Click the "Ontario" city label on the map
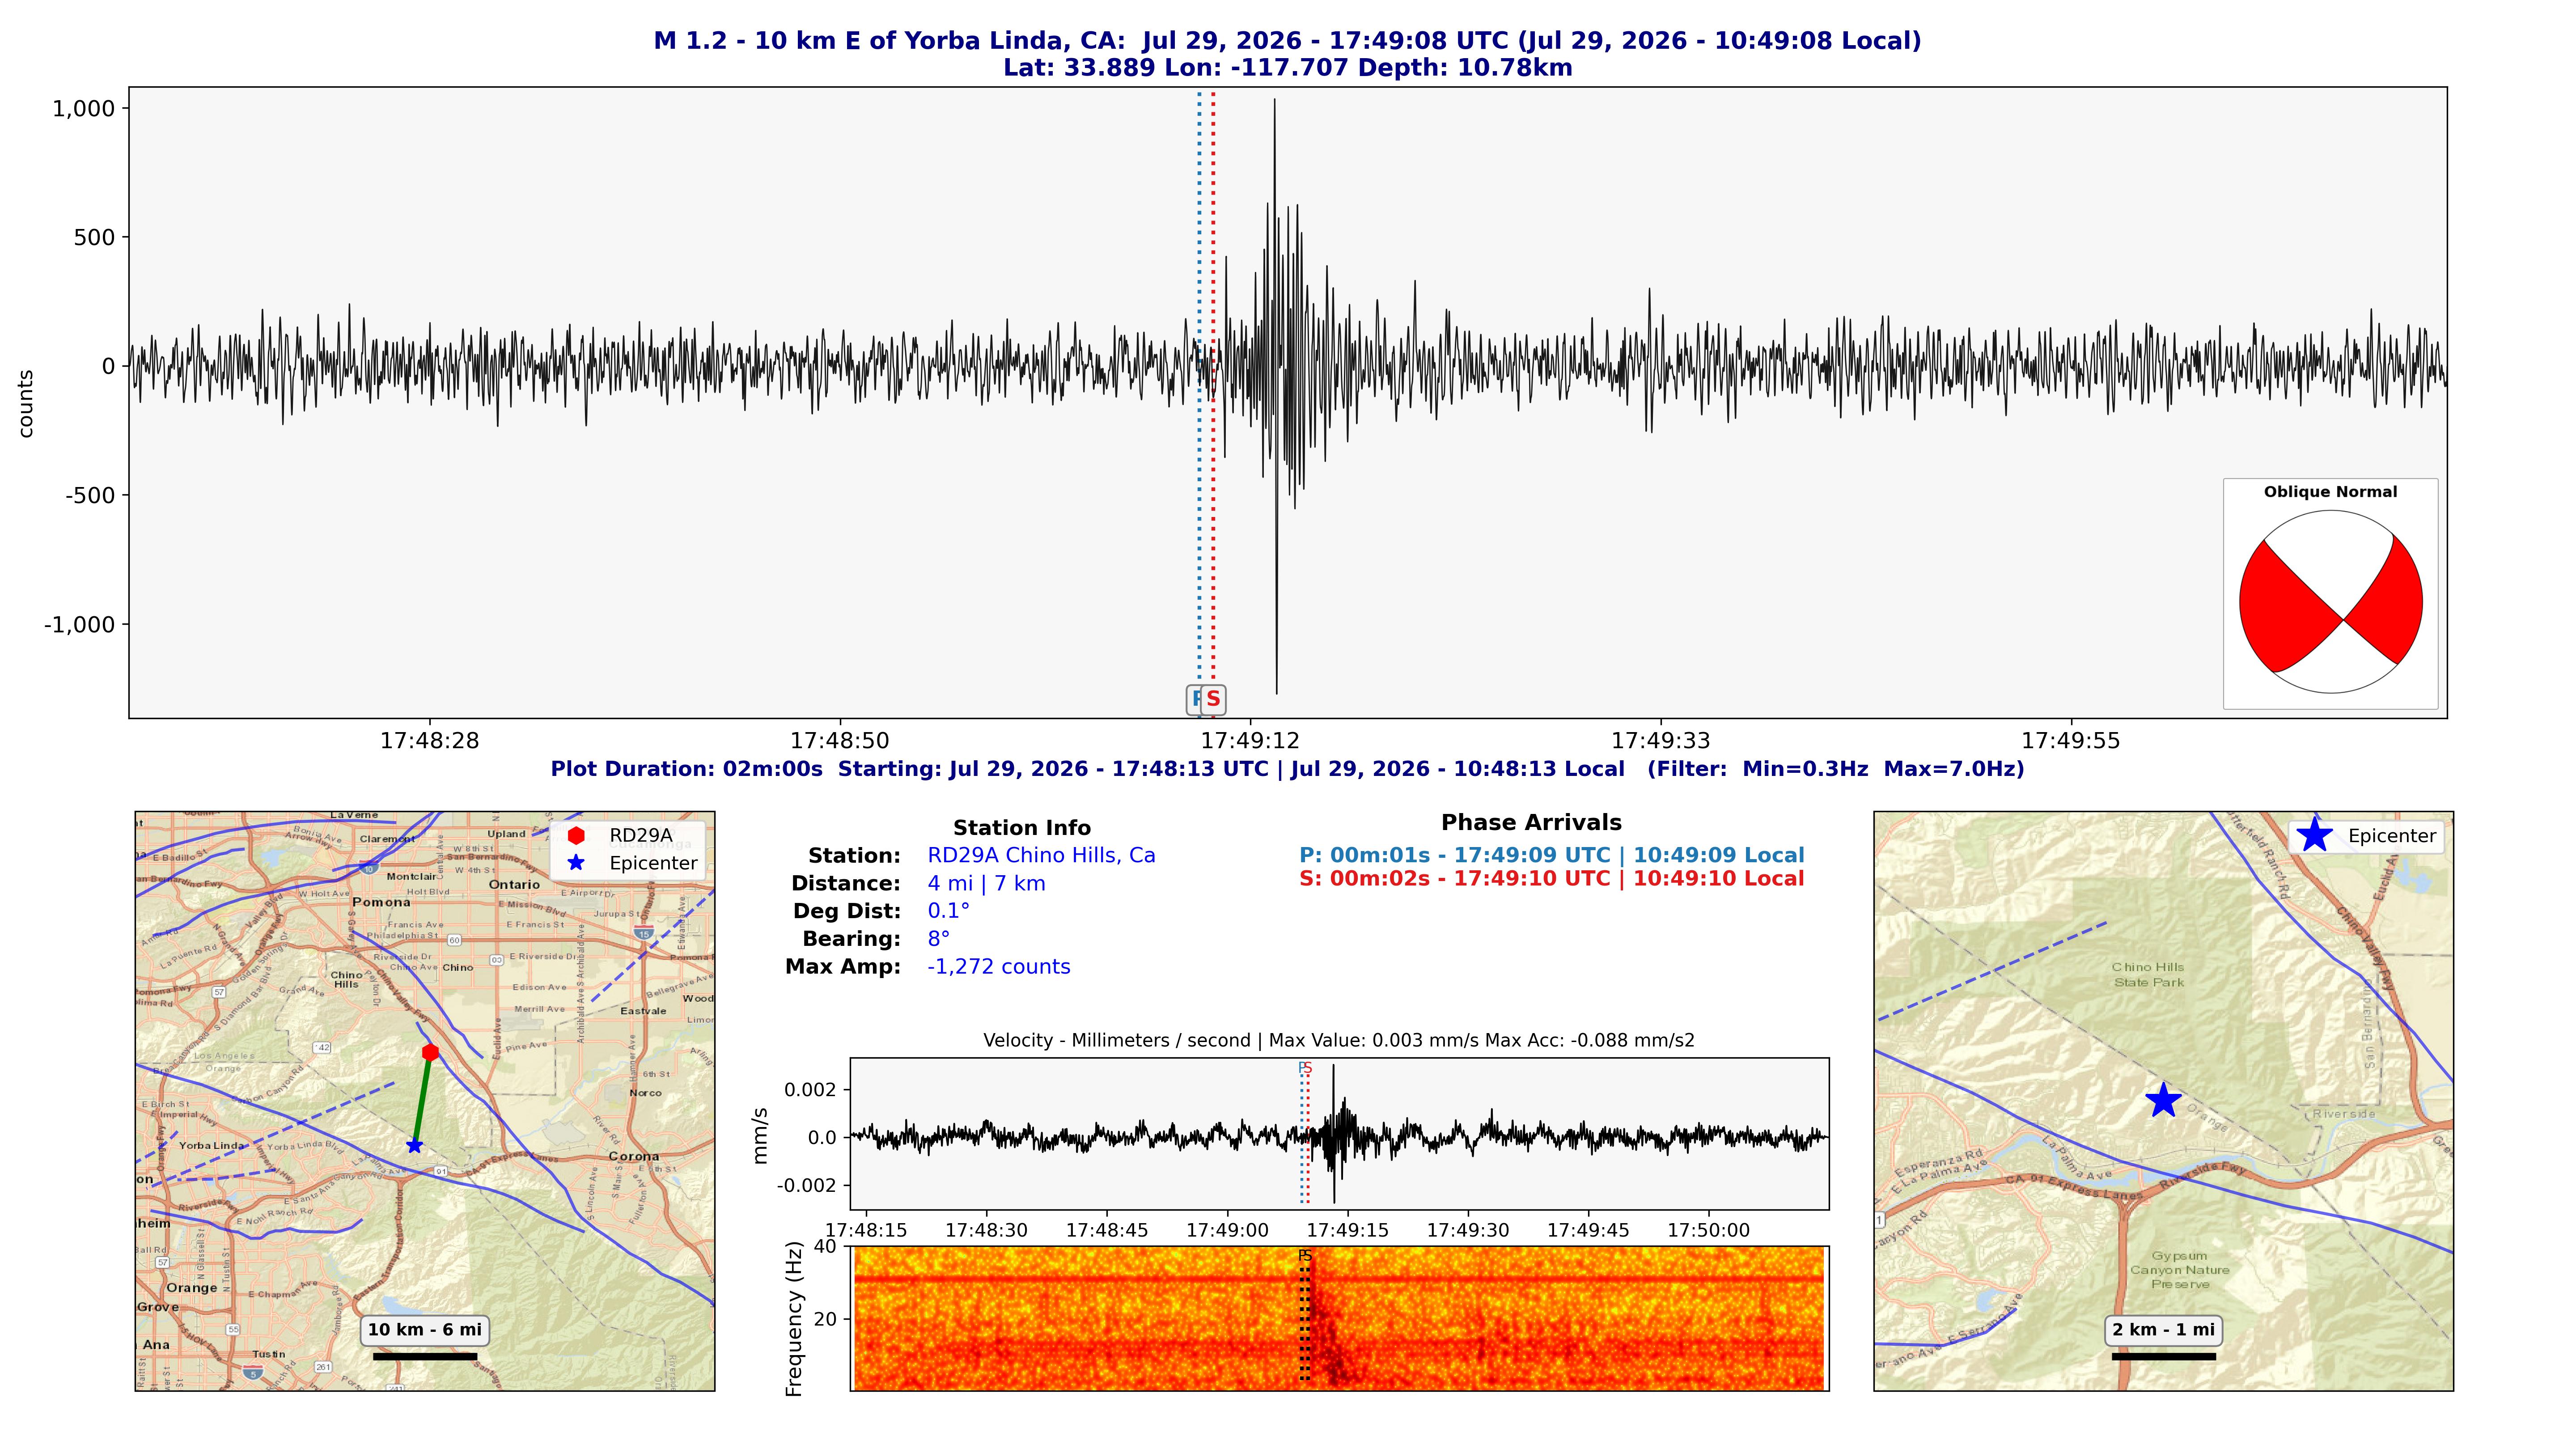Image resolution: width=2576 pixels, height=1449 pixels. coord(514,885)
